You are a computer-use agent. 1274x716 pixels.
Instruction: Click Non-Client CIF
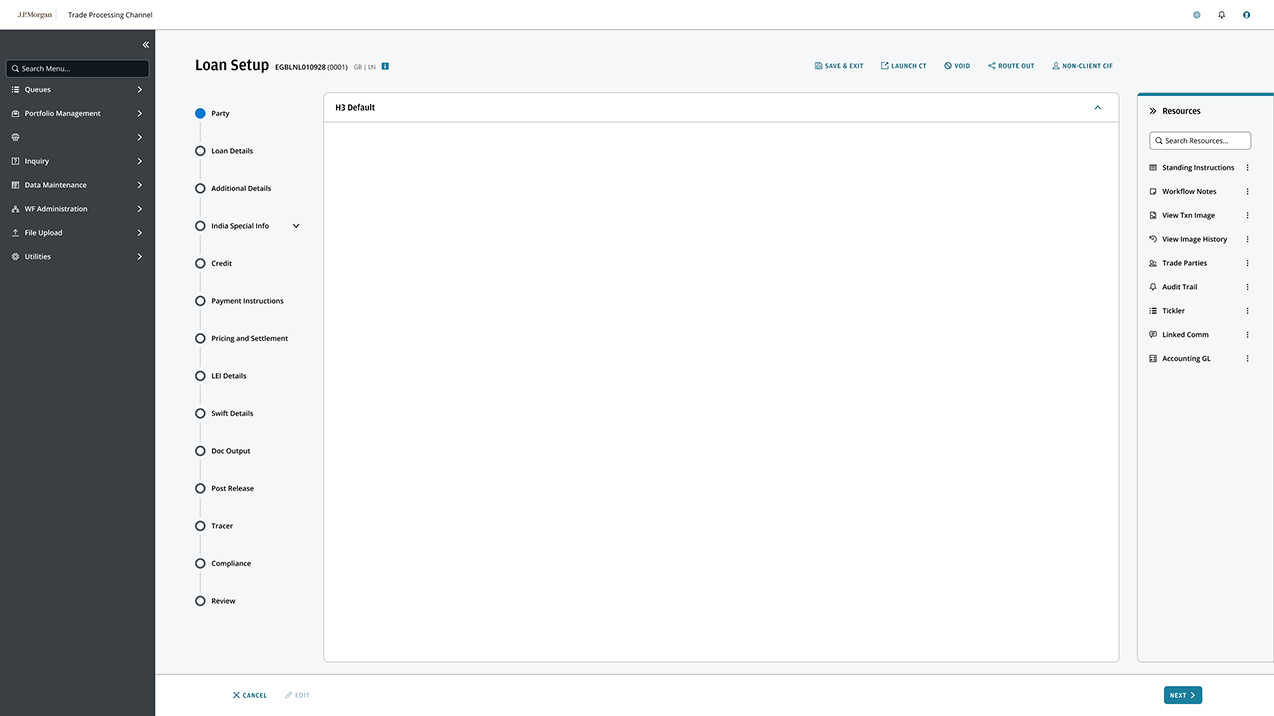click(x=1082, y=66)
